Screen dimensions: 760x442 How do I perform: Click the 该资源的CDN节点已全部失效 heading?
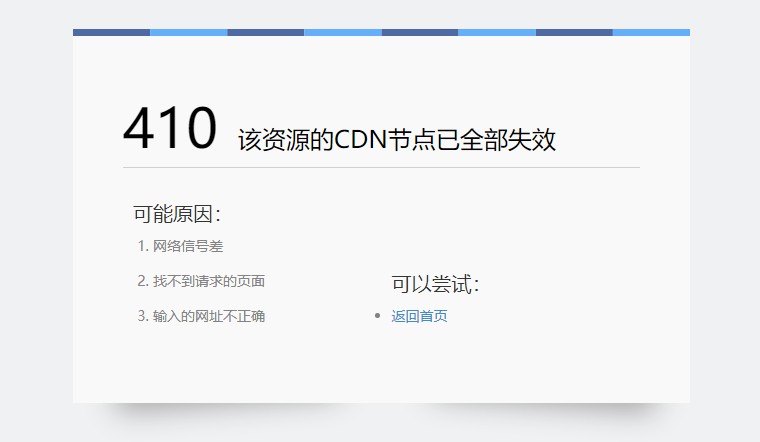coord(396,139)
